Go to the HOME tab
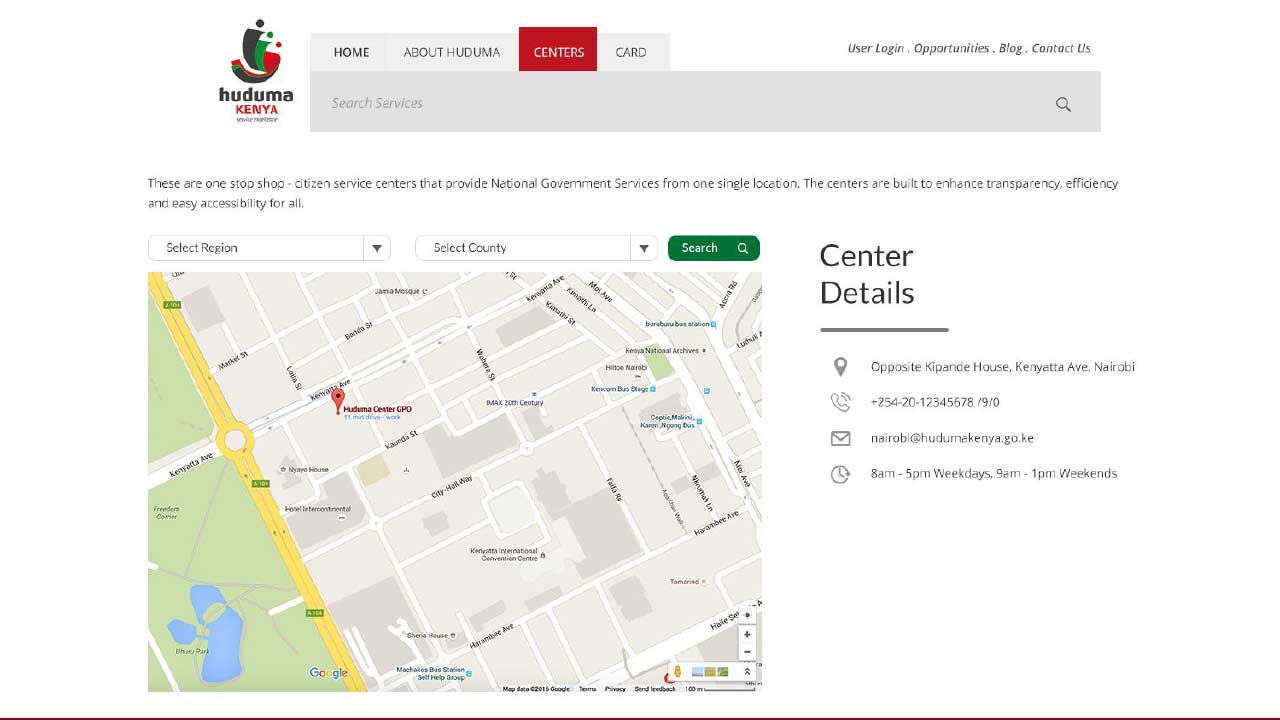 (x=351, y=52)
